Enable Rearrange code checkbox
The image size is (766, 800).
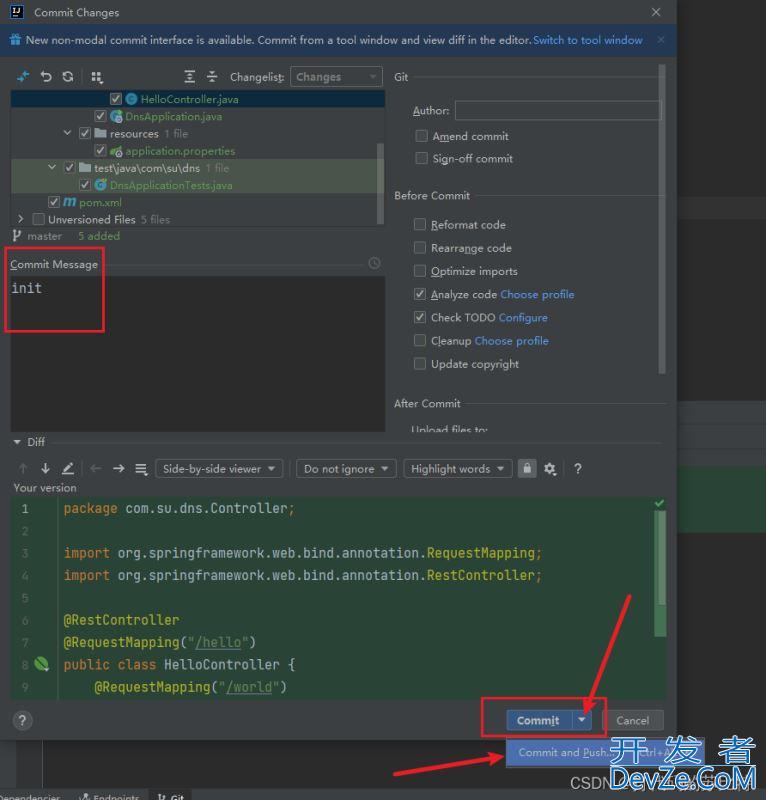[x=419, y=247]
